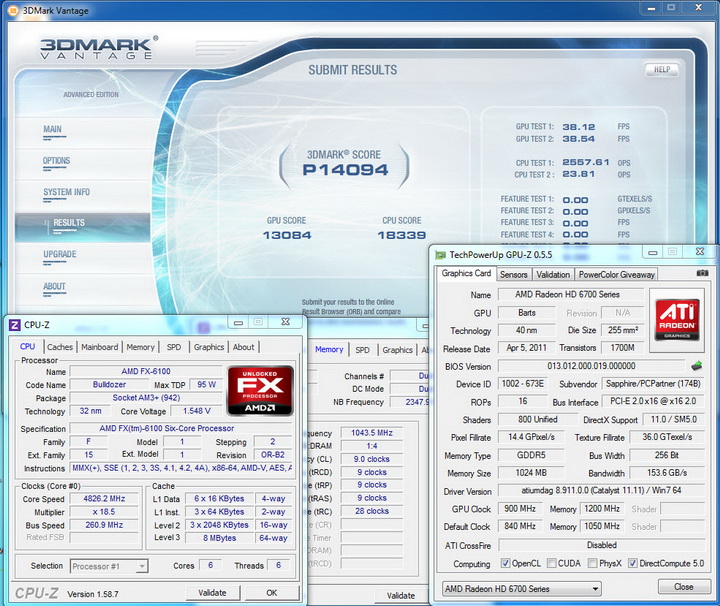The height and width of the screenshot is (606, 720).
Task: Click the GPU TEST 1 value 38.12
Action: click(579, 127)
